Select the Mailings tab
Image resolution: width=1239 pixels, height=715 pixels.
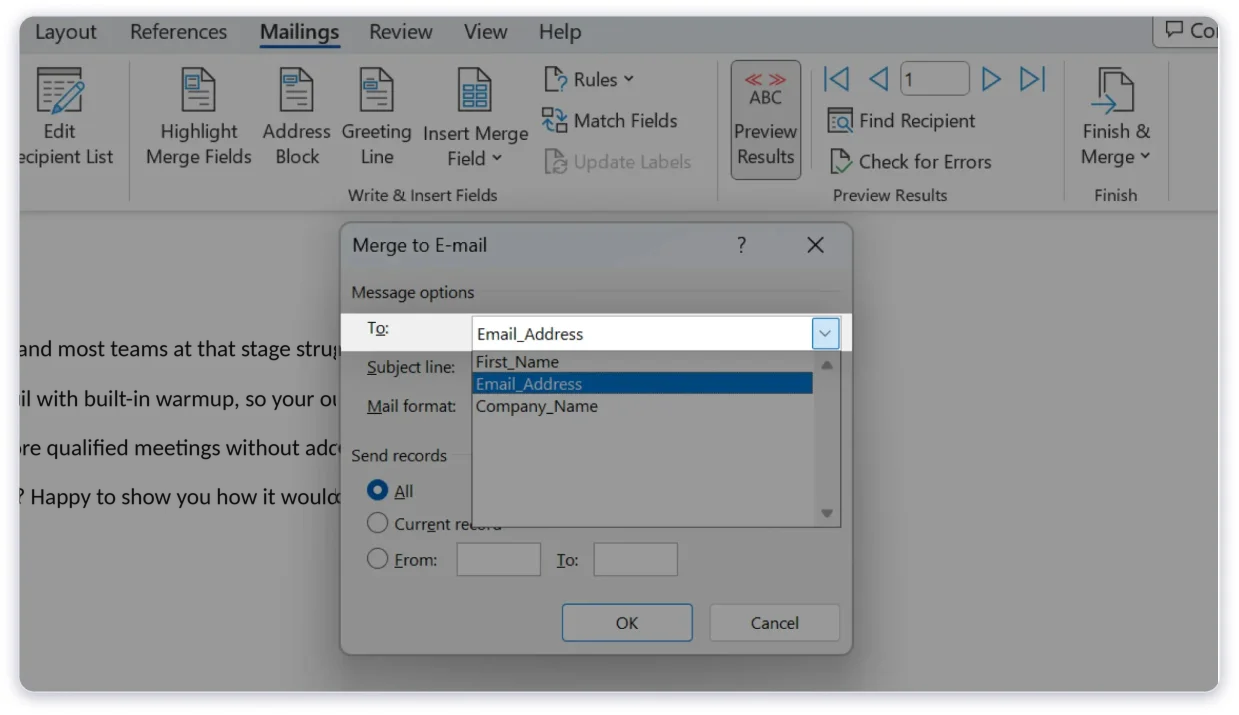point(299,32)
